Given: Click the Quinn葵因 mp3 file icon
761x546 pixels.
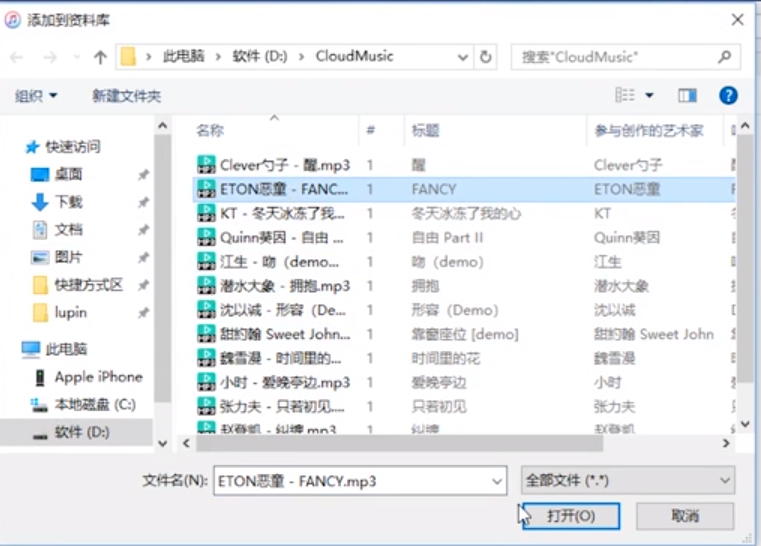Looking at the screenshot, I should click(x=206, y=237).
